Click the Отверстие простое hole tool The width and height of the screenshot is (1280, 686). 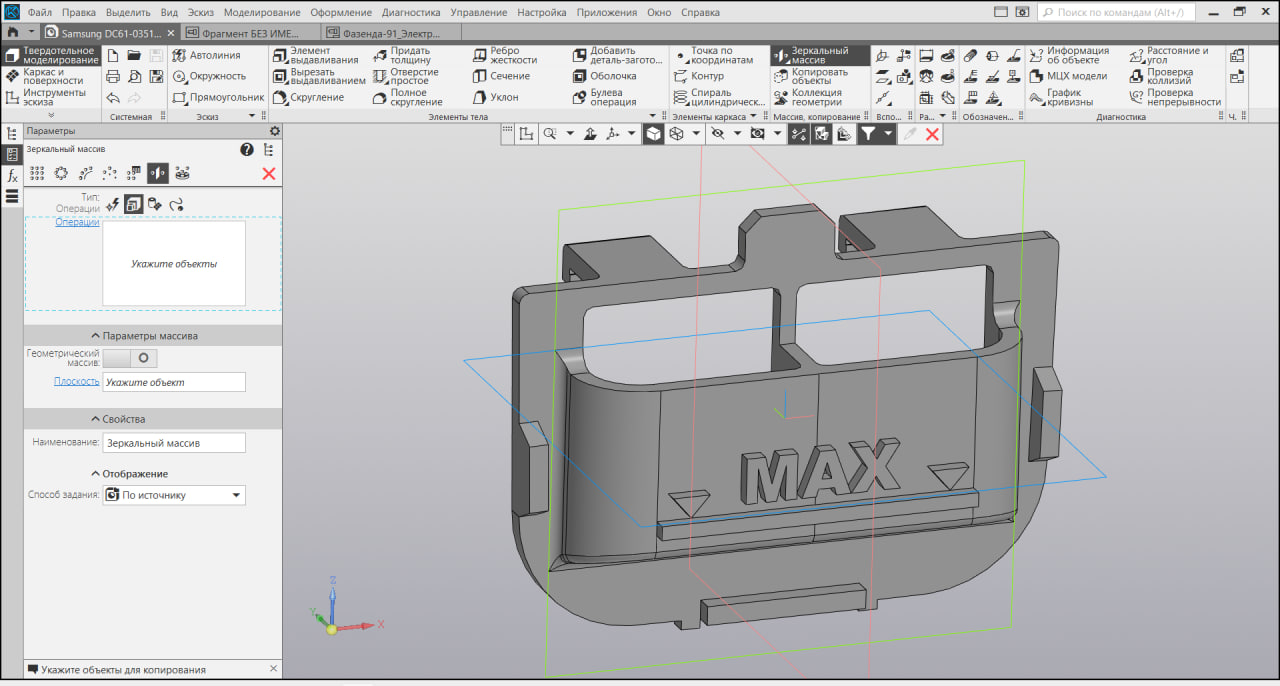[x=406, y=76]
